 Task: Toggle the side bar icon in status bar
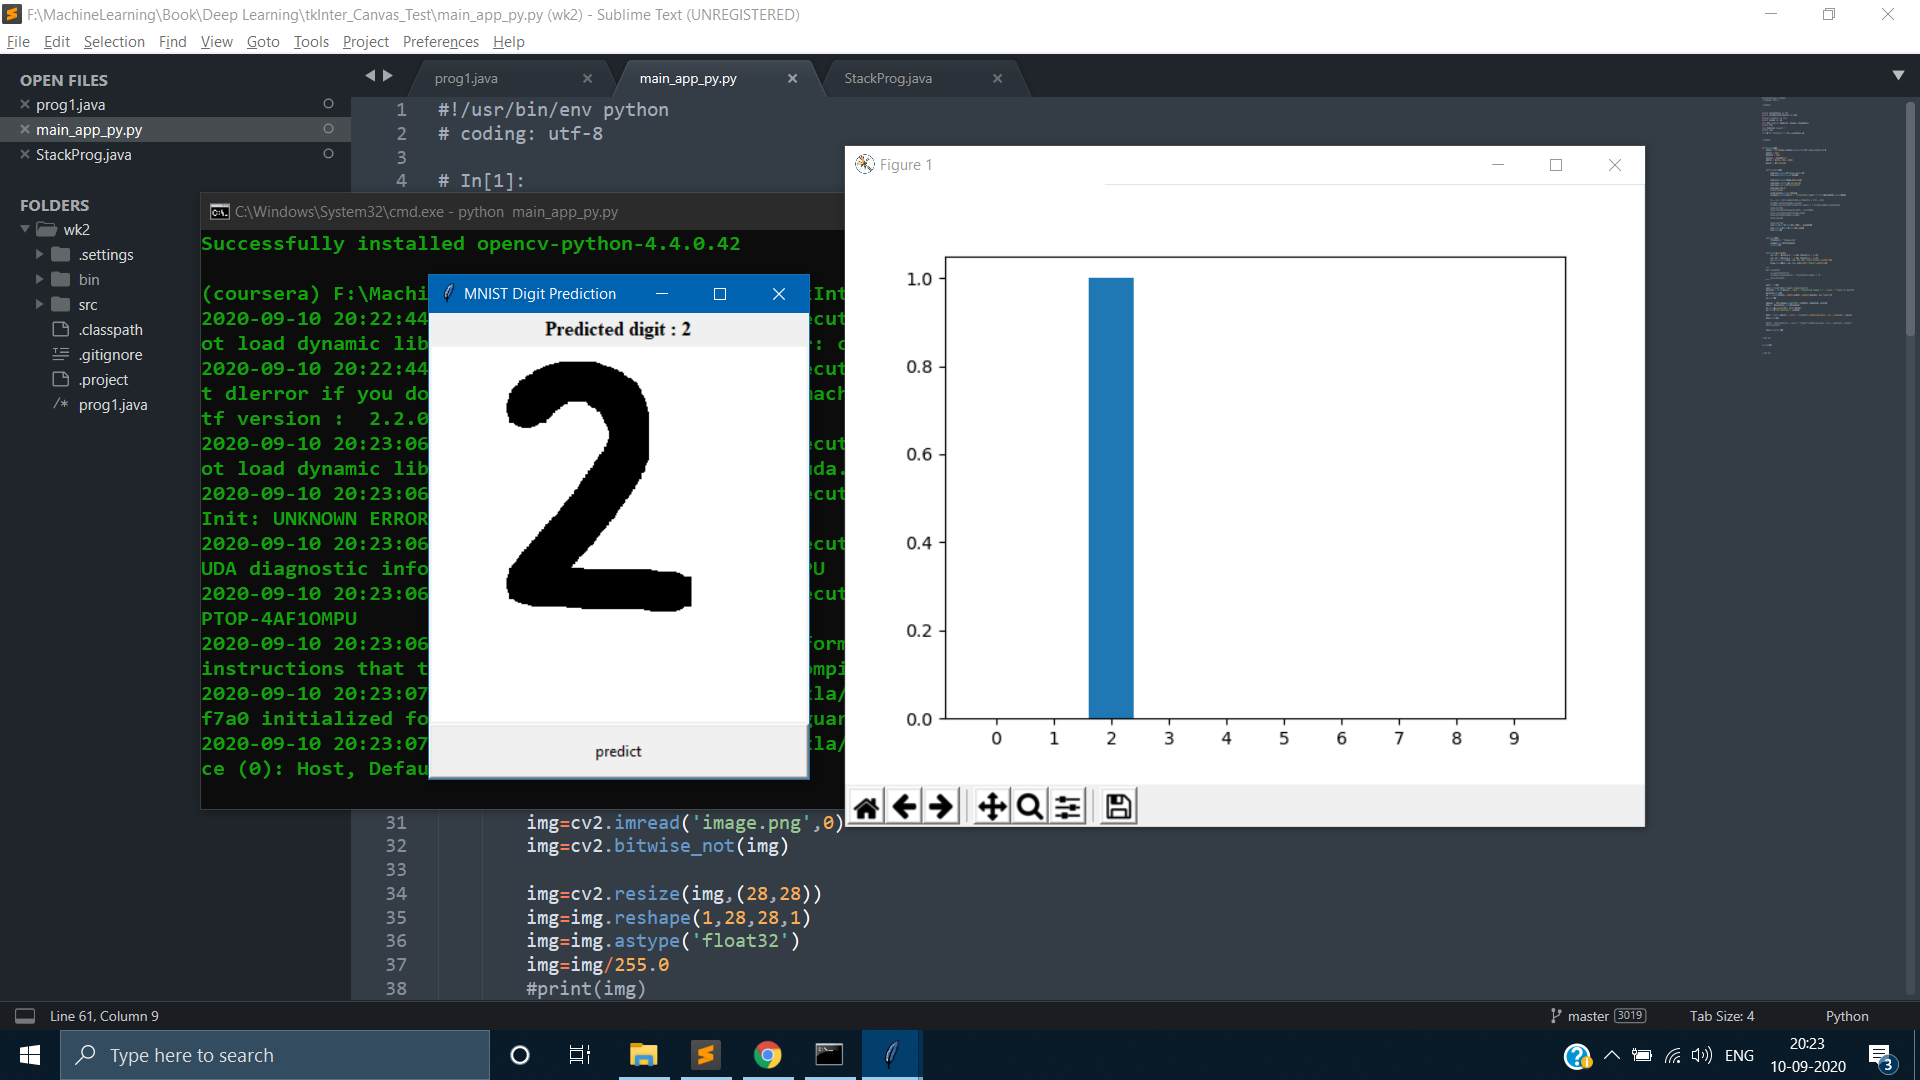click(25, 1016)
